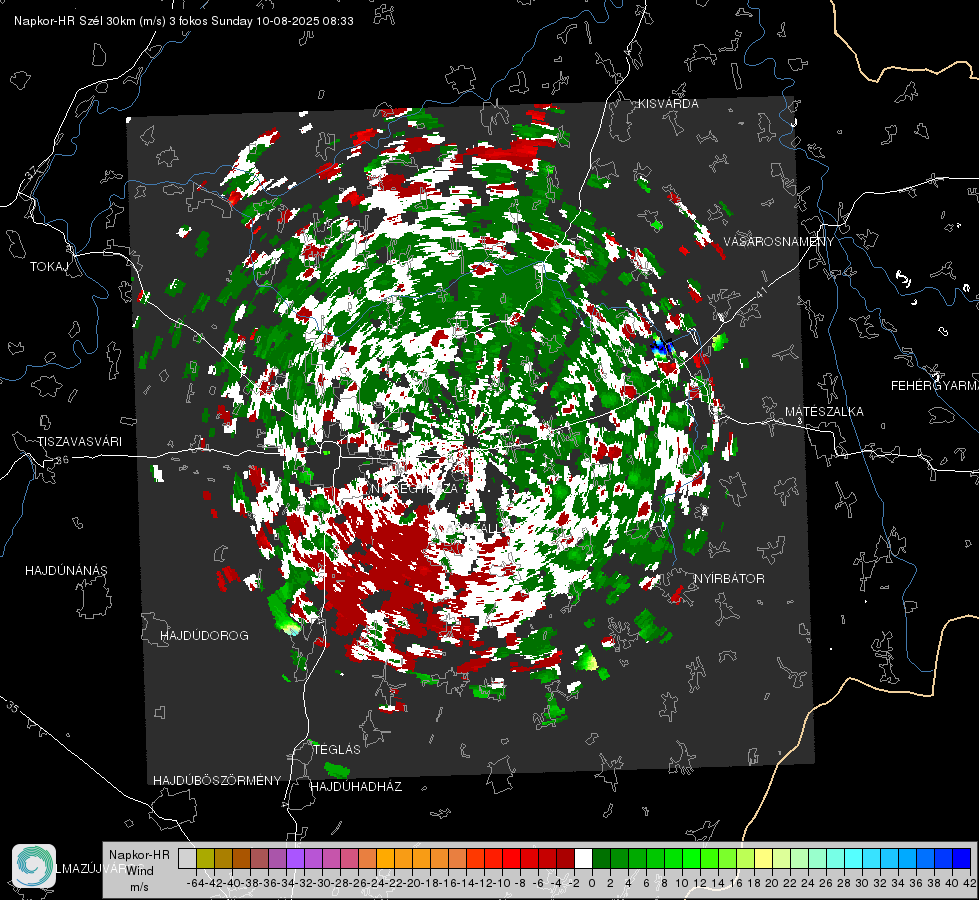Click the swirl logo icon at bottom-left

34,866
